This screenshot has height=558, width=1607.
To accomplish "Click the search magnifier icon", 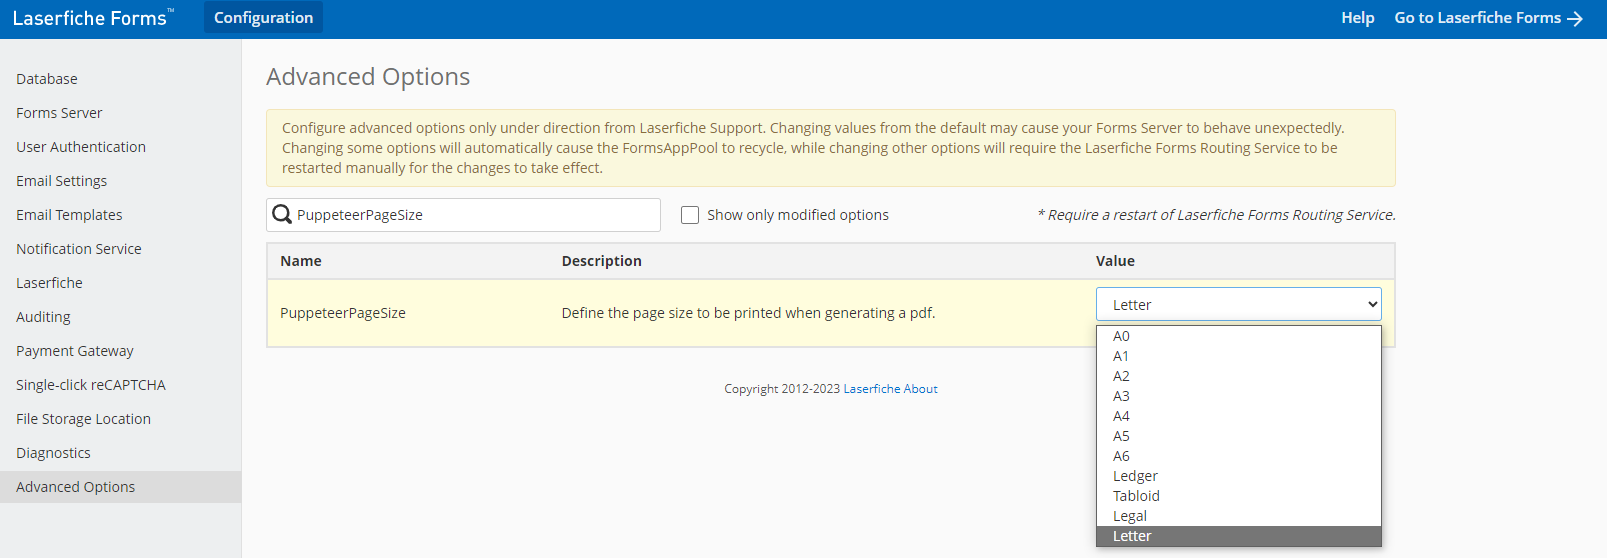I will click(282, 215).
